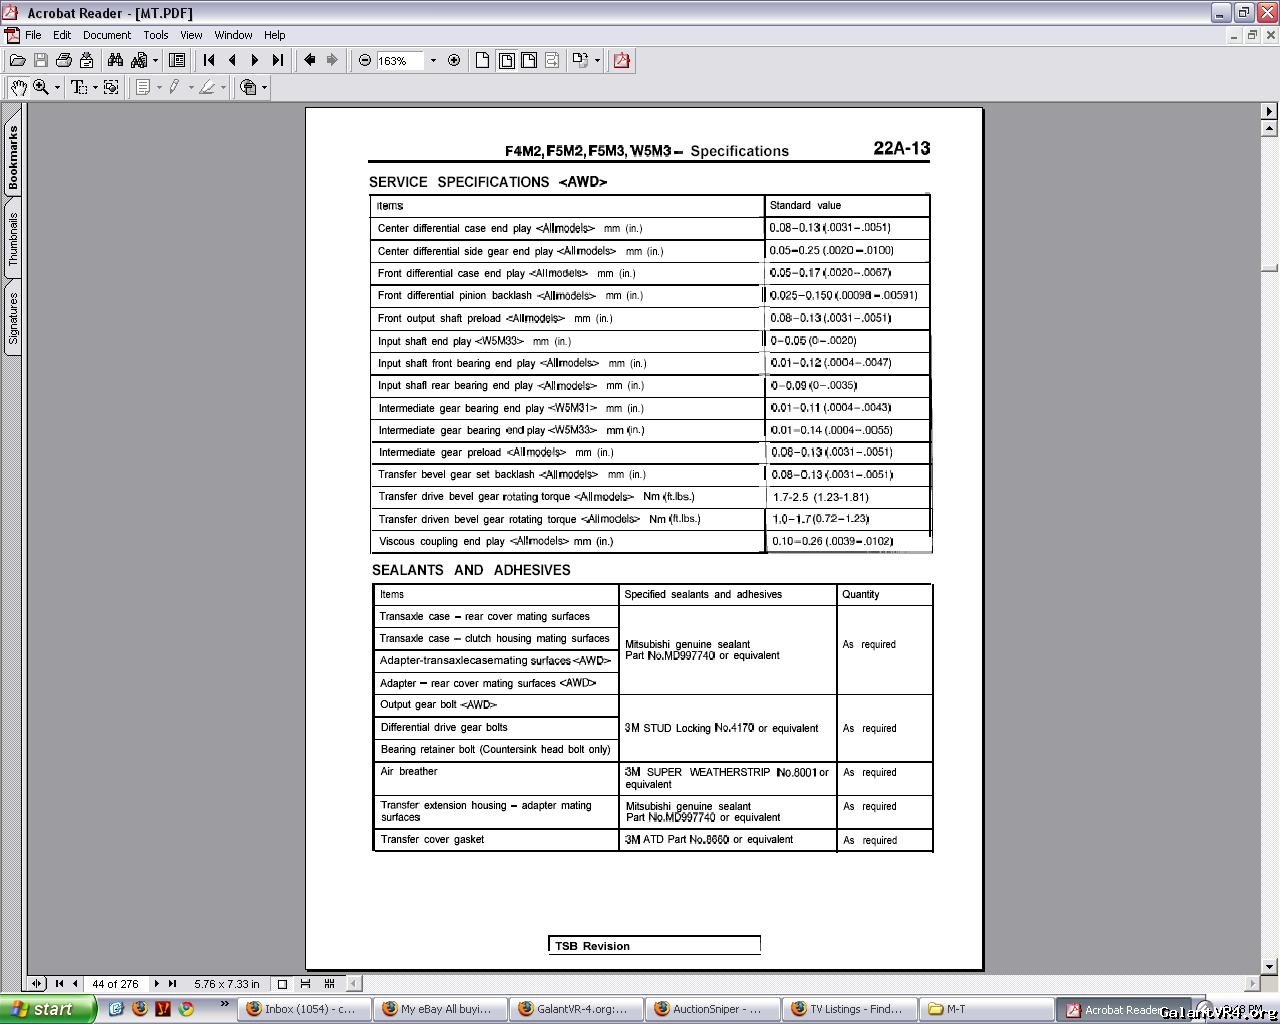Viewport: 1280px width, 1024px height.
Task: Open the M-T folder taskbar button
Action: (x=986, y=1009)
